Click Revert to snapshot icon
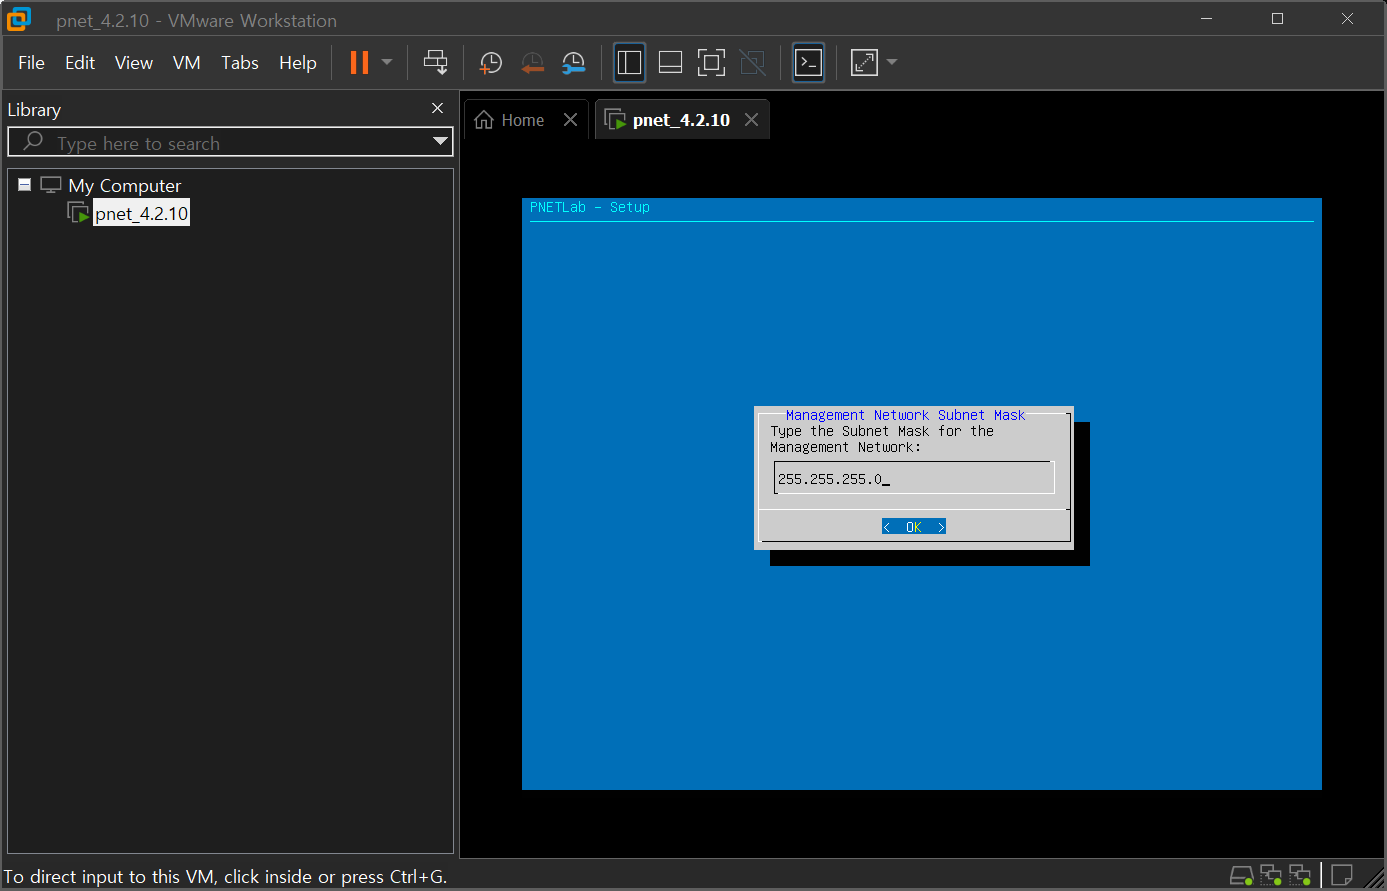The image size is (1387, 891). pyautogui.click(x=532, y=63)
